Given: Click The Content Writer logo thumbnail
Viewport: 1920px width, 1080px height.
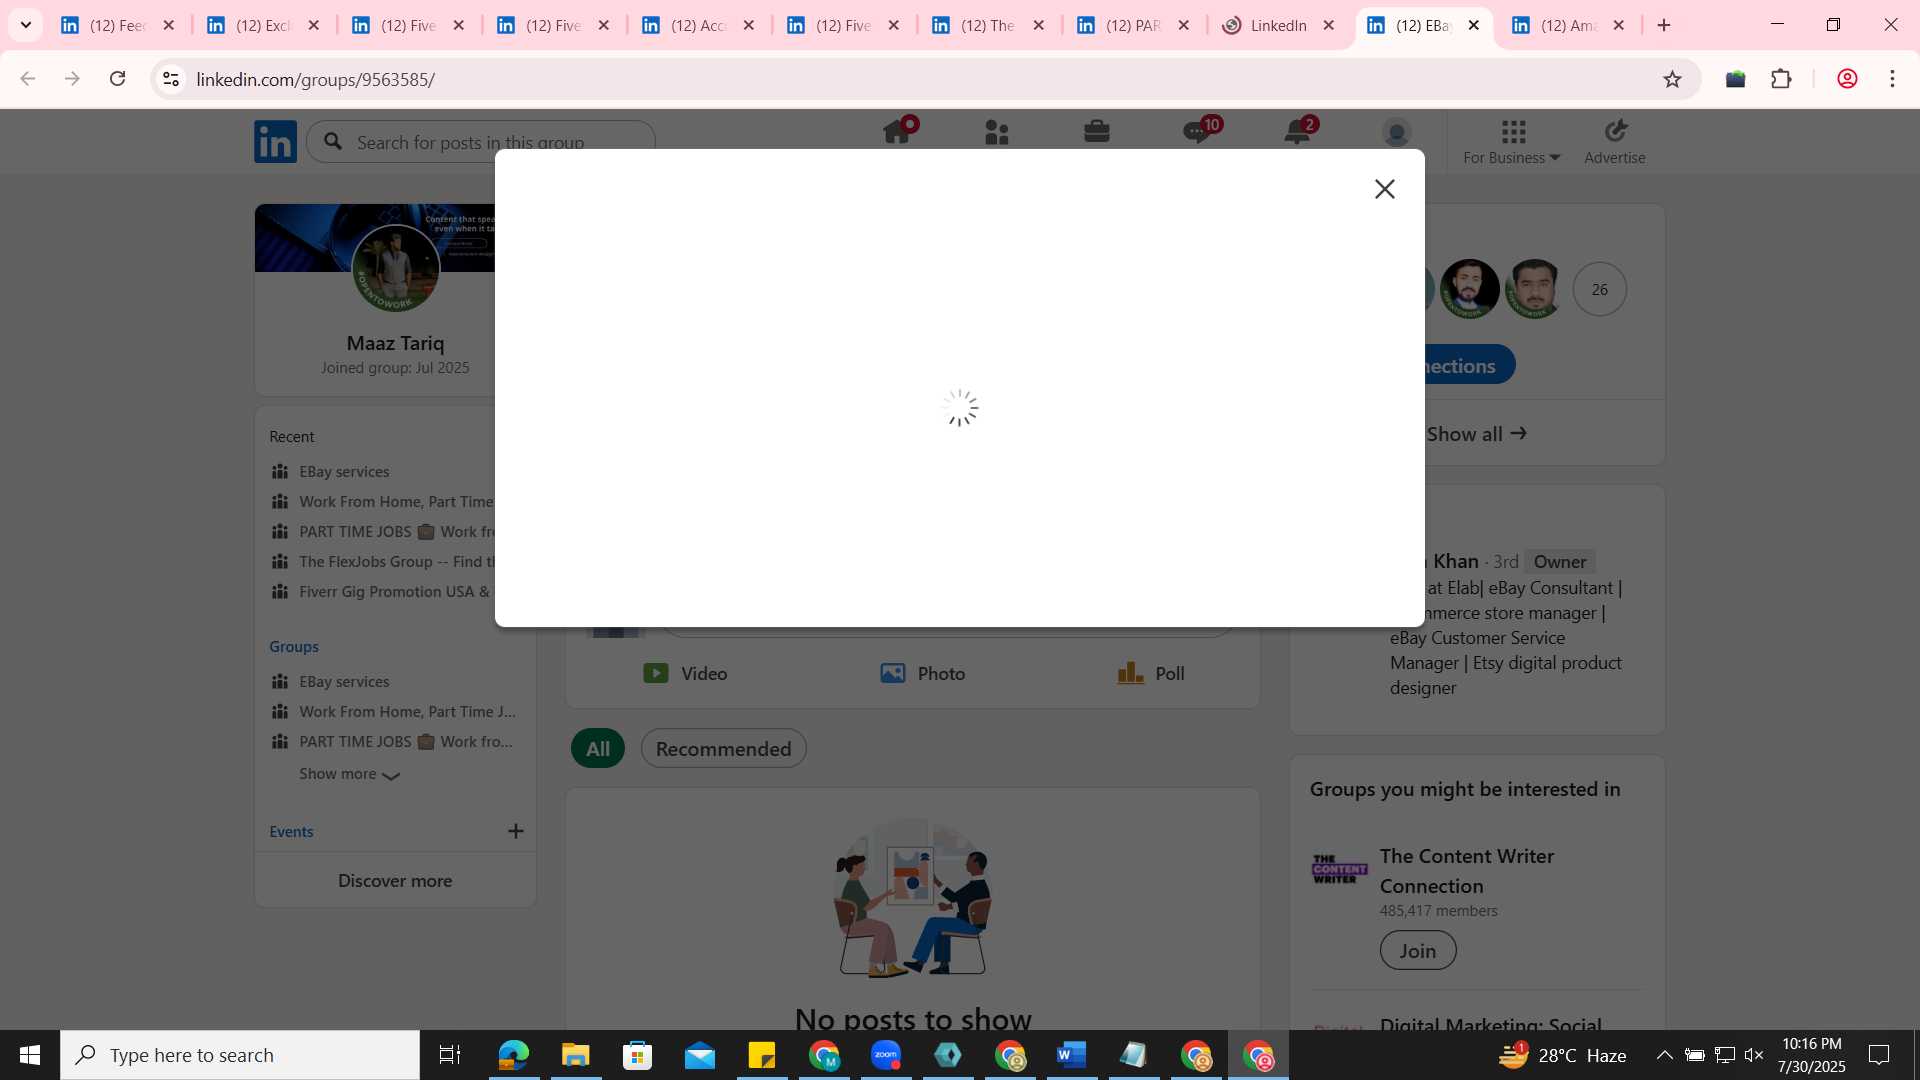Looking at the screenshot, I should pyautogui.click(x=1340, y=869).
